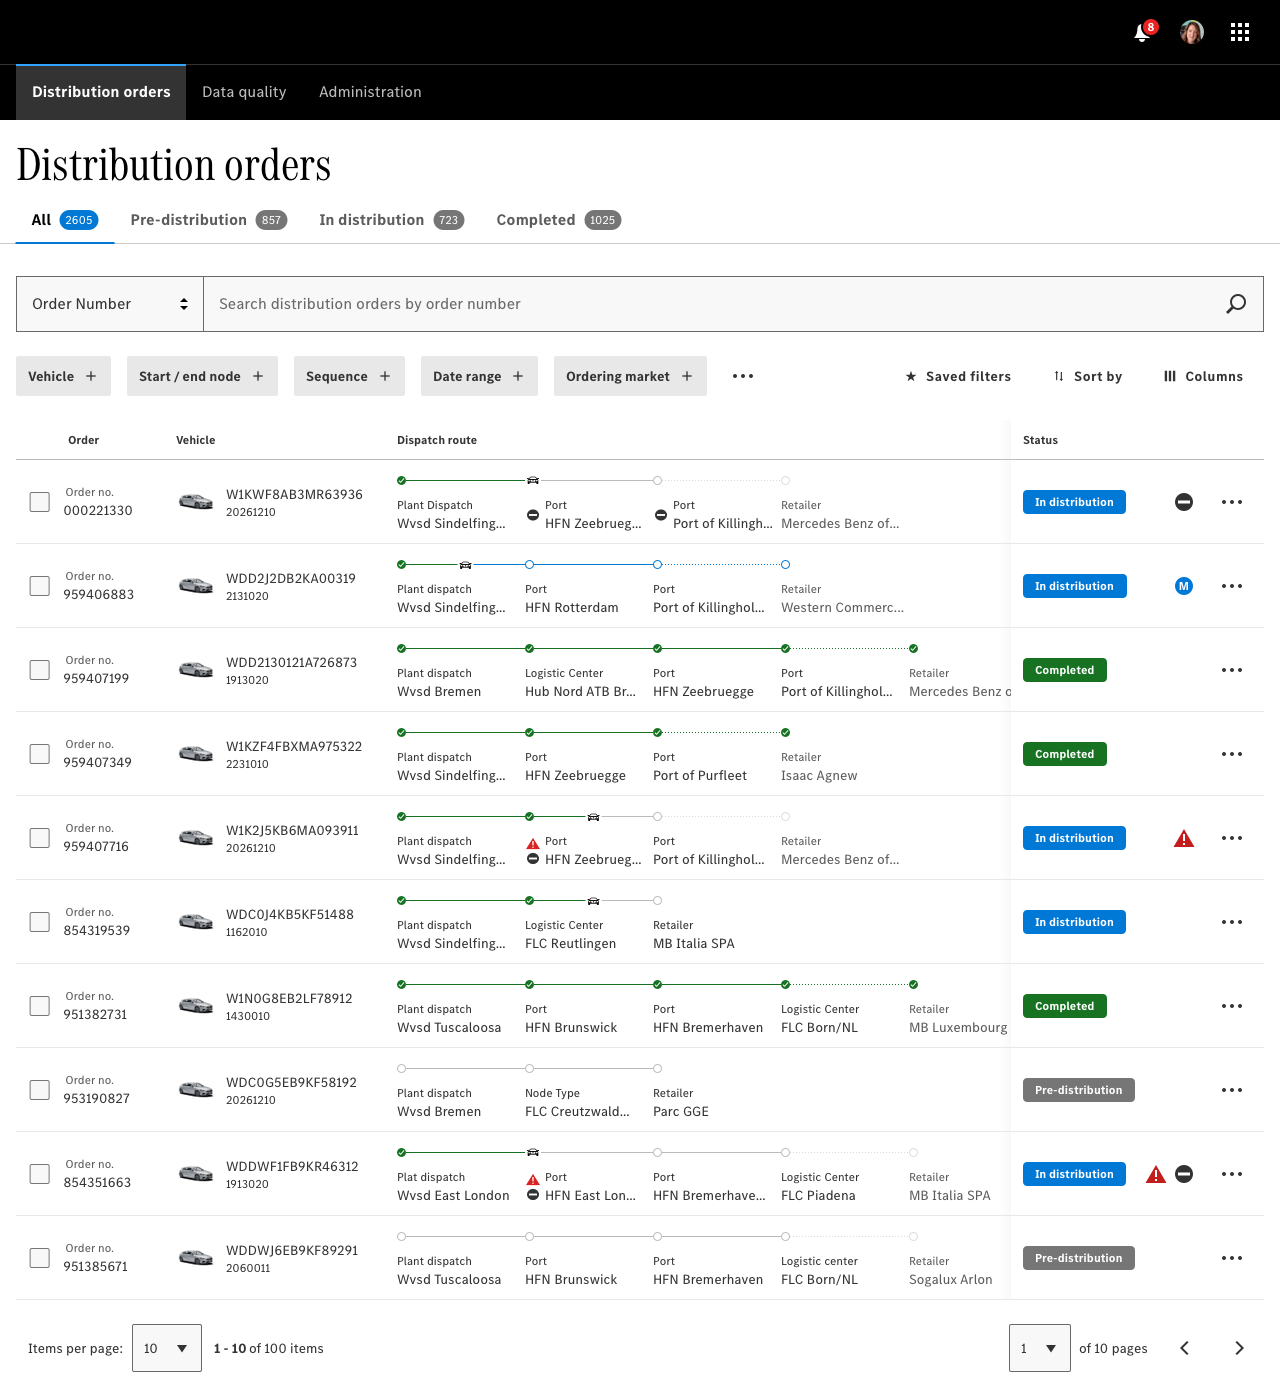The height and width of the screenshot is (1396, 1280).
Task: Click blocked status icon for order 000221330
Action: tap(1184, 502)
